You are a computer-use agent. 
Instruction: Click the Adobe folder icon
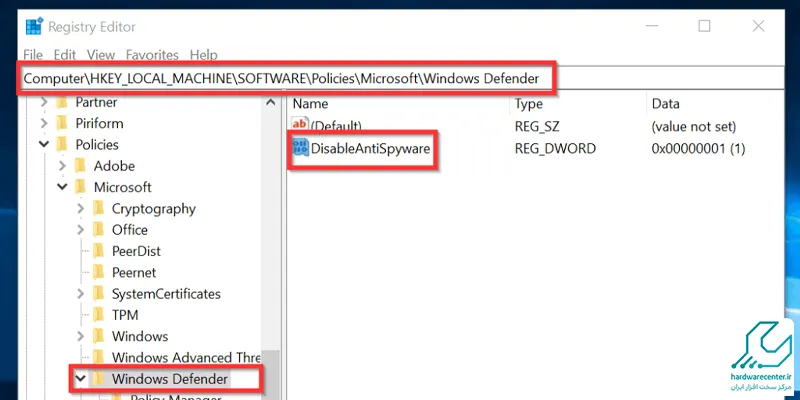click(80, 166)
